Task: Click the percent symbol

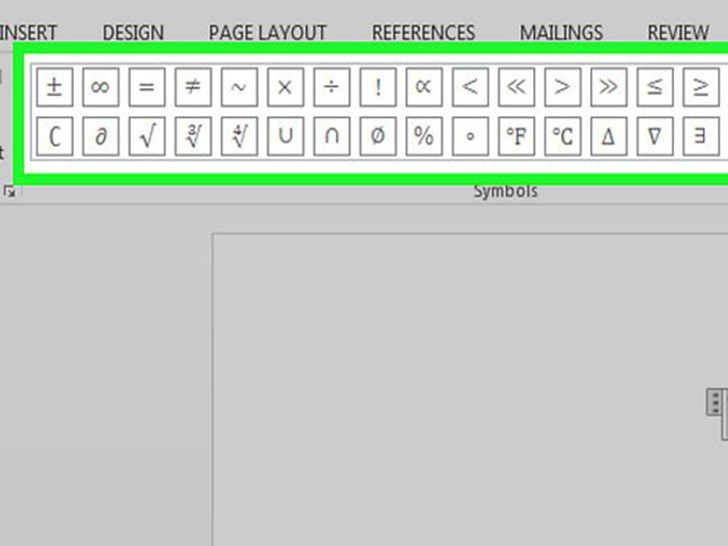Action: (424, 136)
